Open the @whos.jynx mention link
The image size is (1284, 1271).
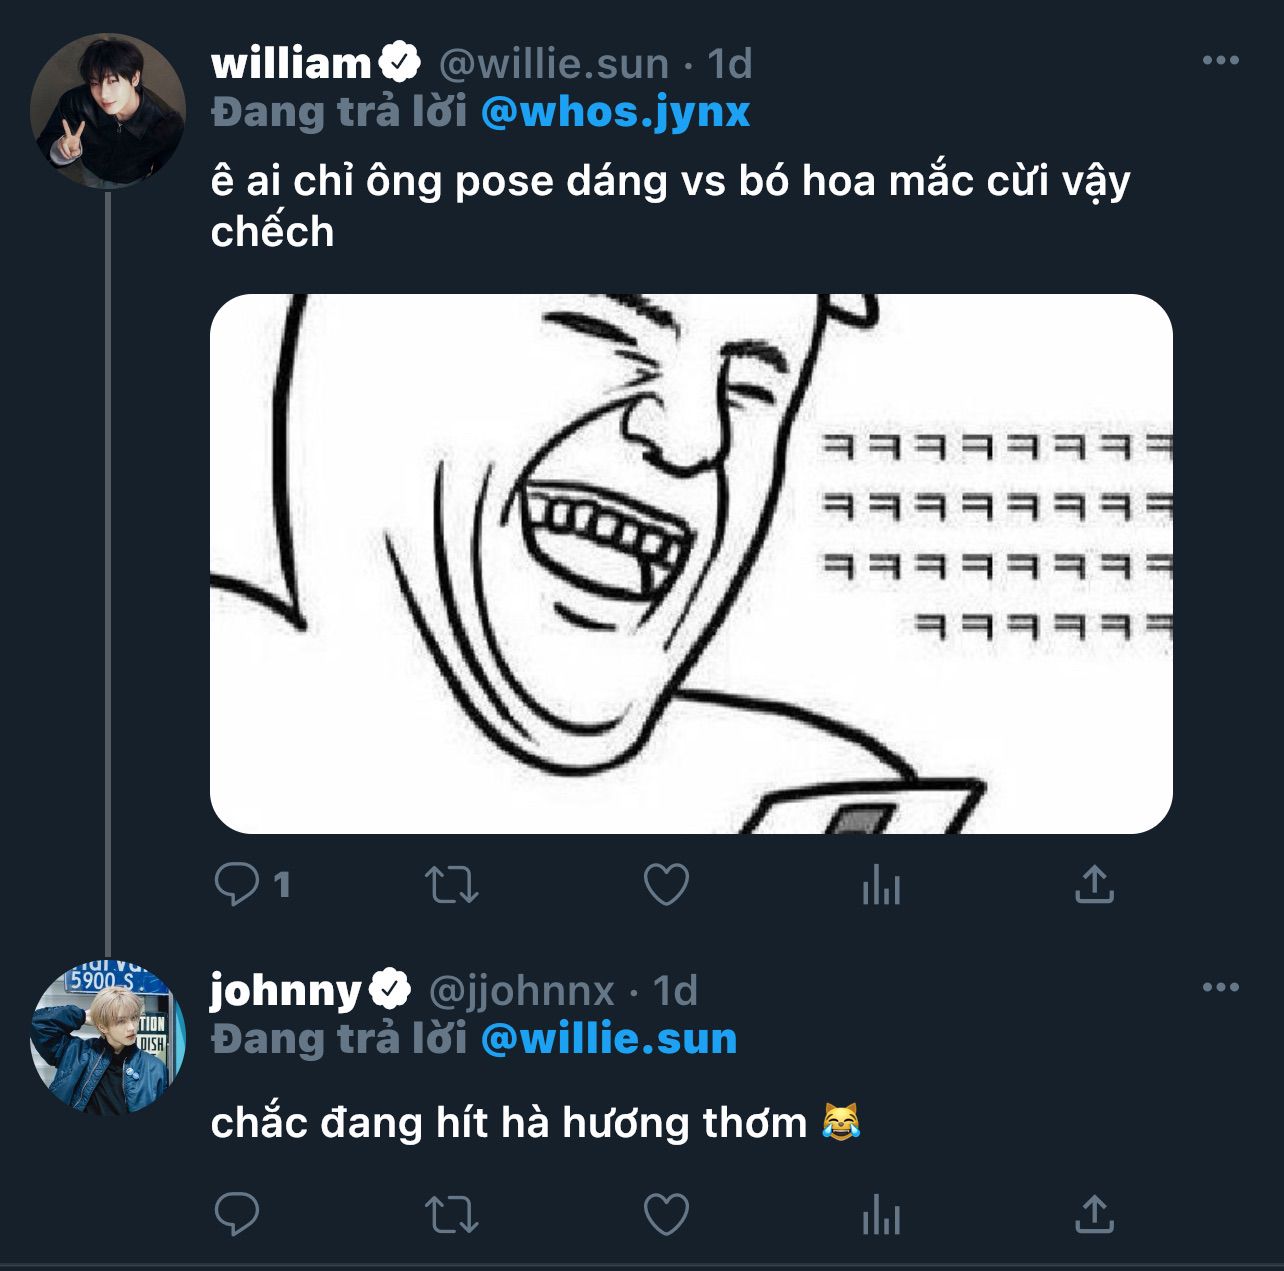tap(615, 112)
